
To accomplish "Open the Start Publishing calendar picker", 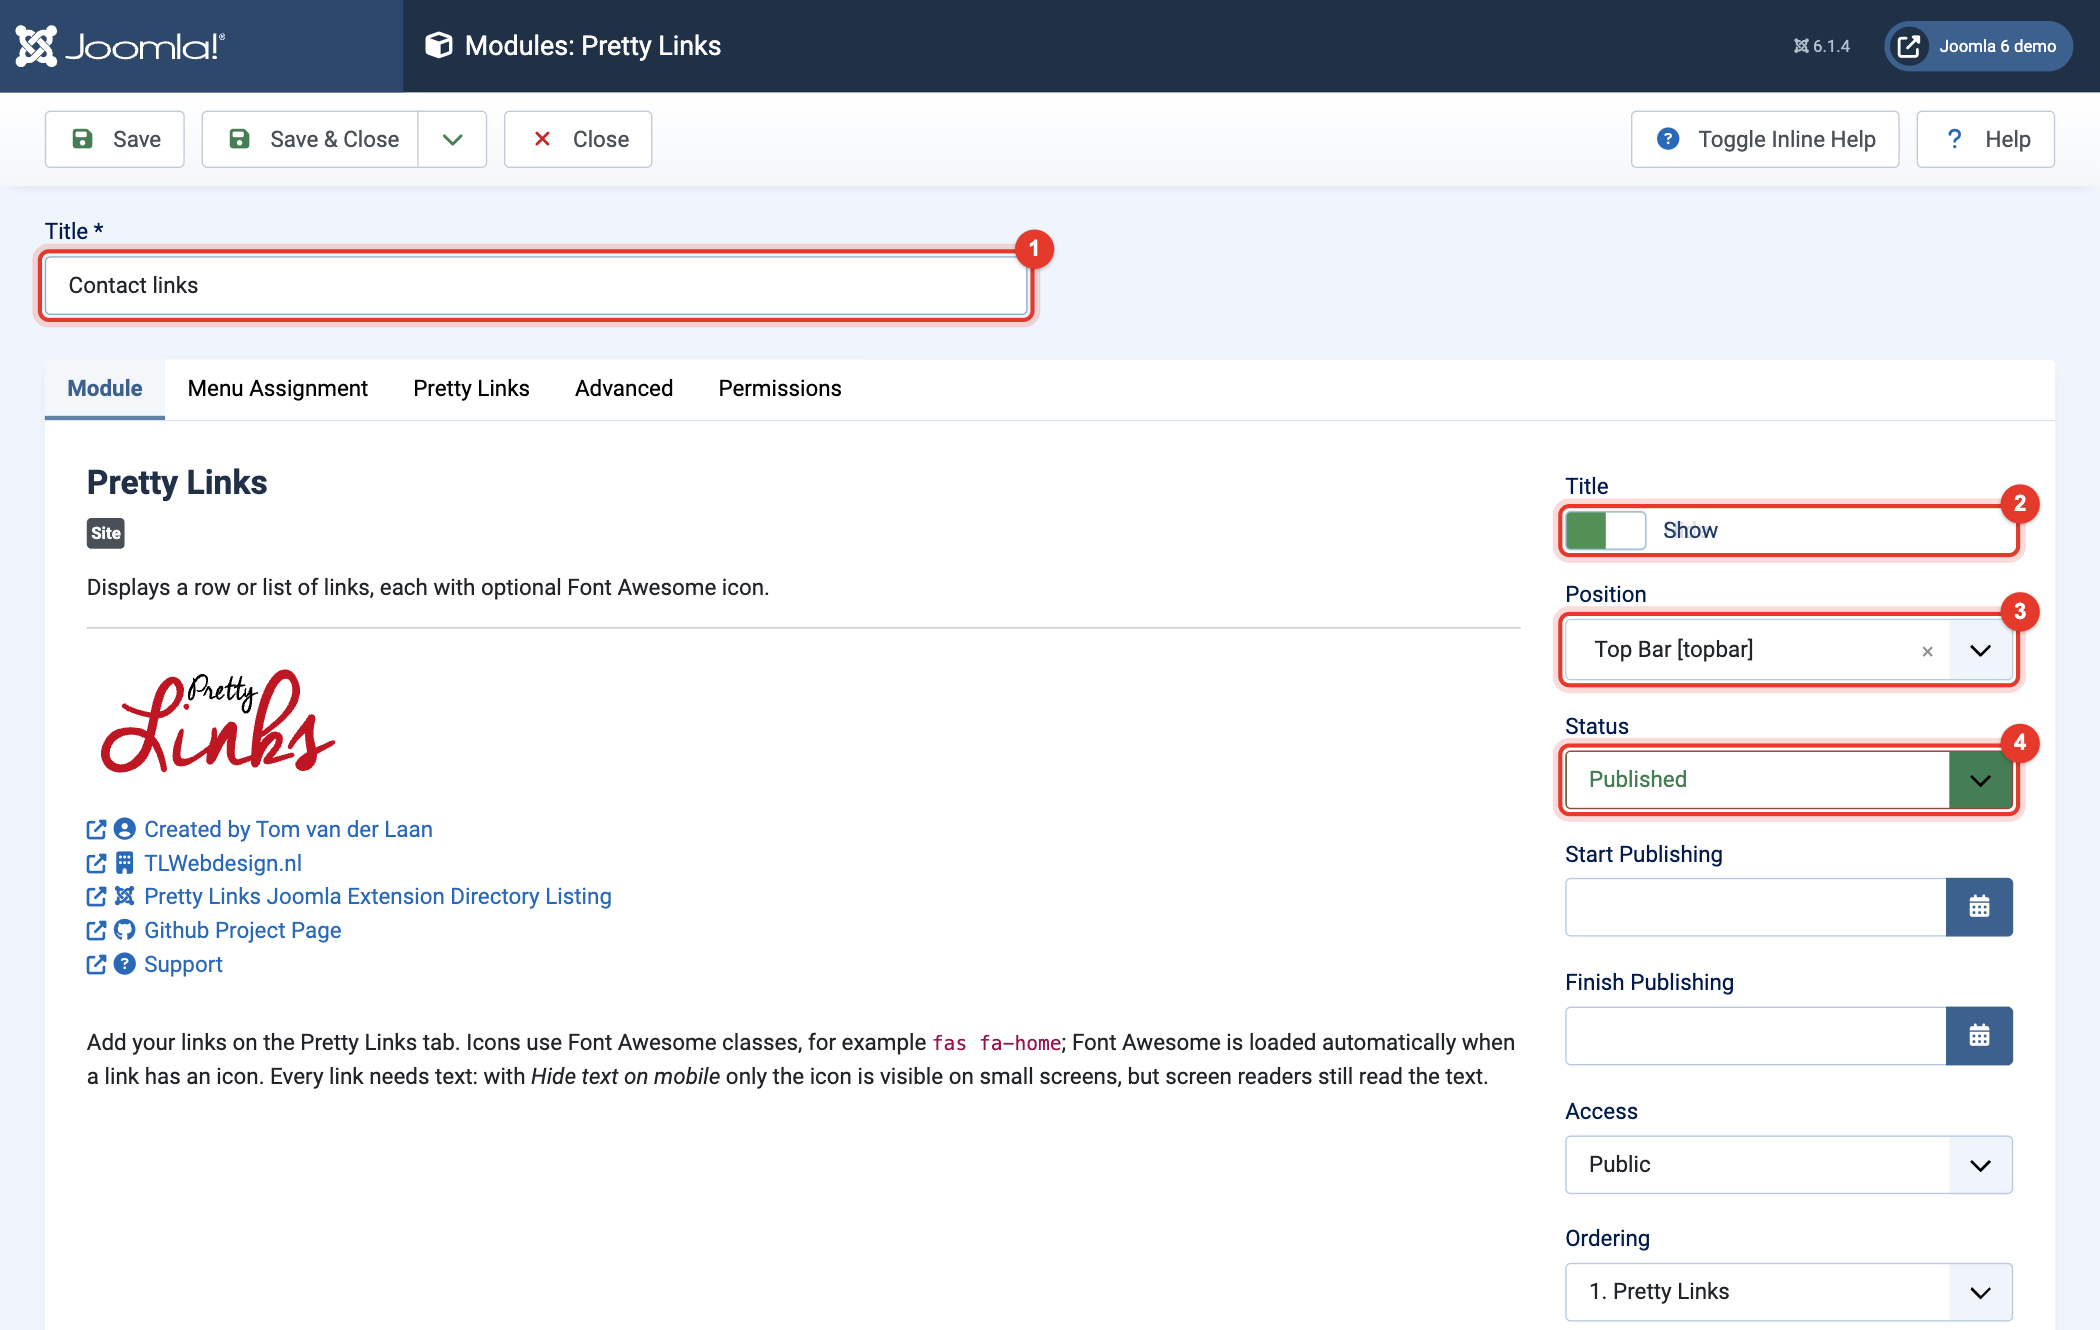I will click(x=1979, y=907).
